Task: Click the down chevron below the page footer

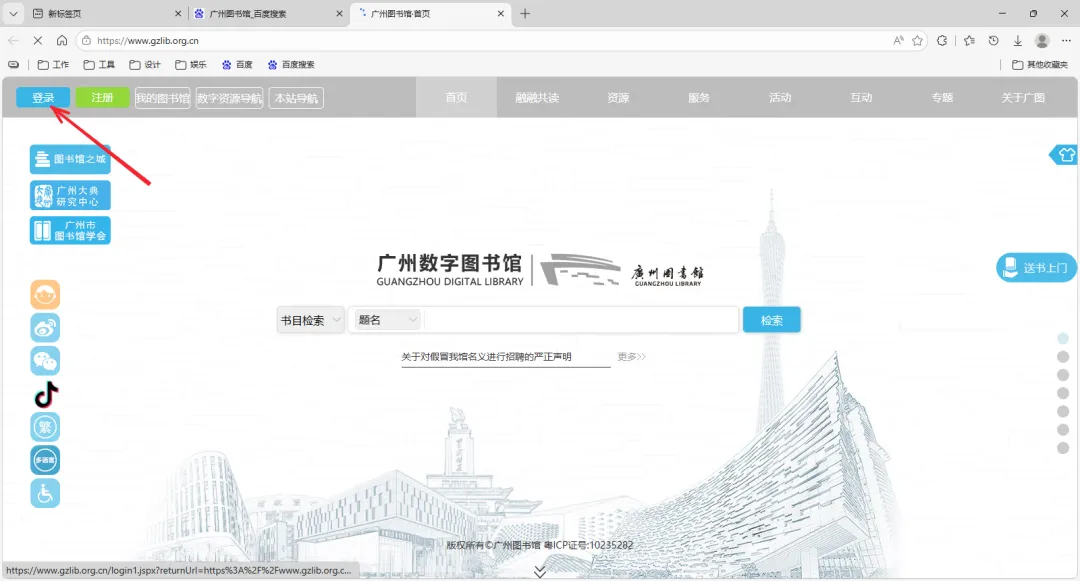Action: click(540, 572)
